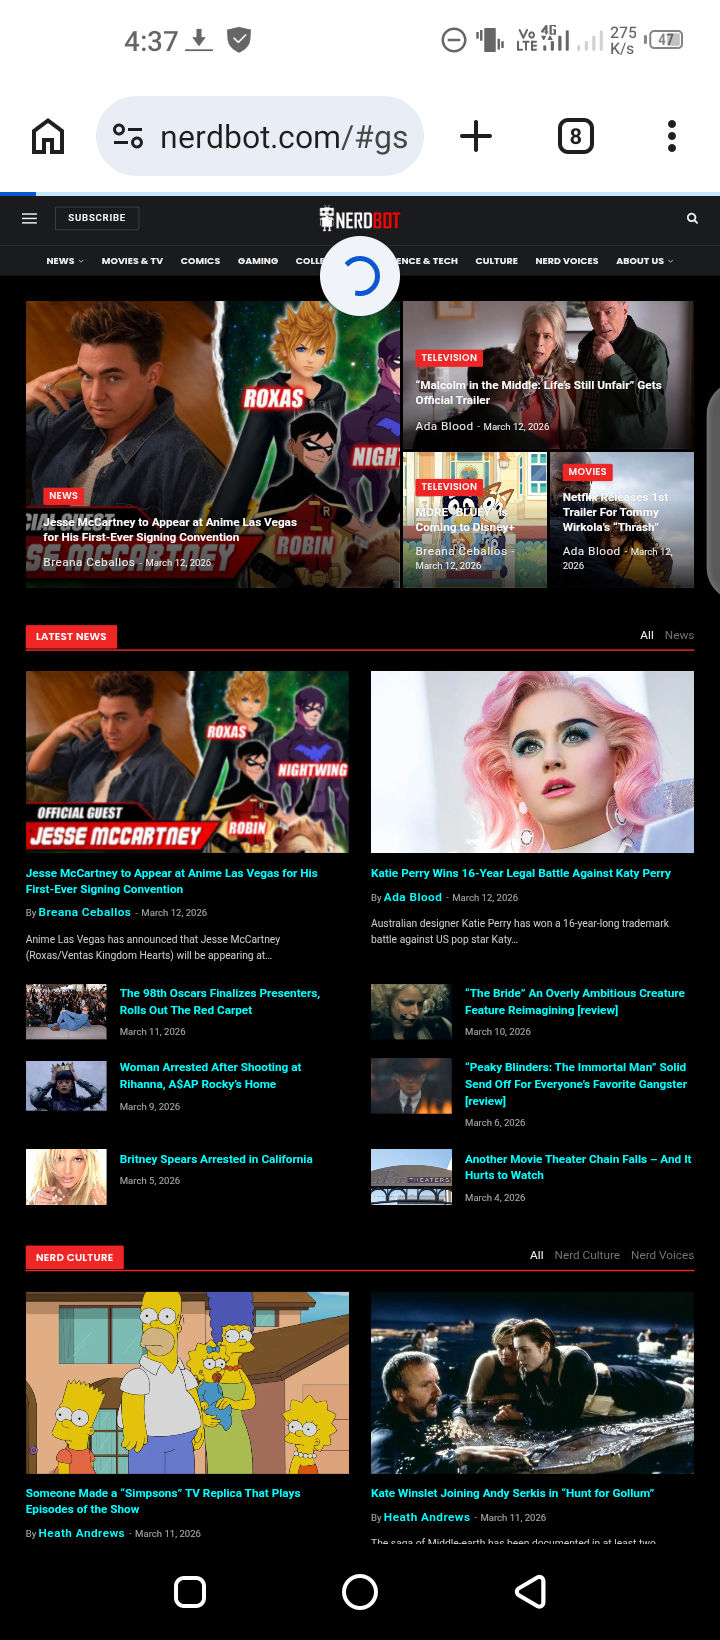Click Peaky Blinders review thumbnail
The width and height of the screenshot is (720, 1640).
pyautogui.click(x=411, y=1086)
